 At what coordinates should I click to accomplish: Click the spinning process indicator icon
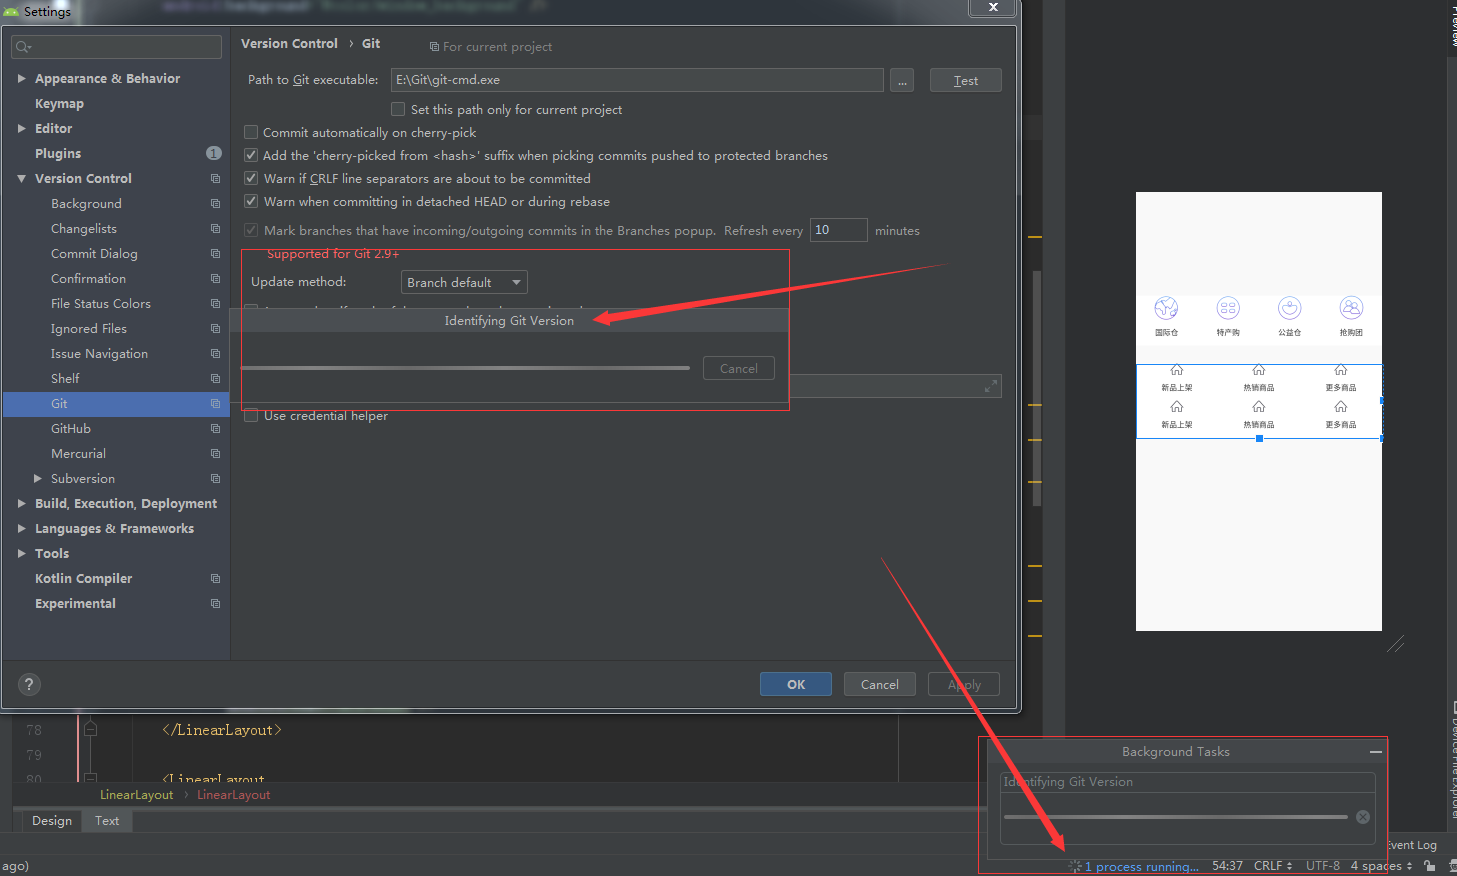[x=1075, y=866]
